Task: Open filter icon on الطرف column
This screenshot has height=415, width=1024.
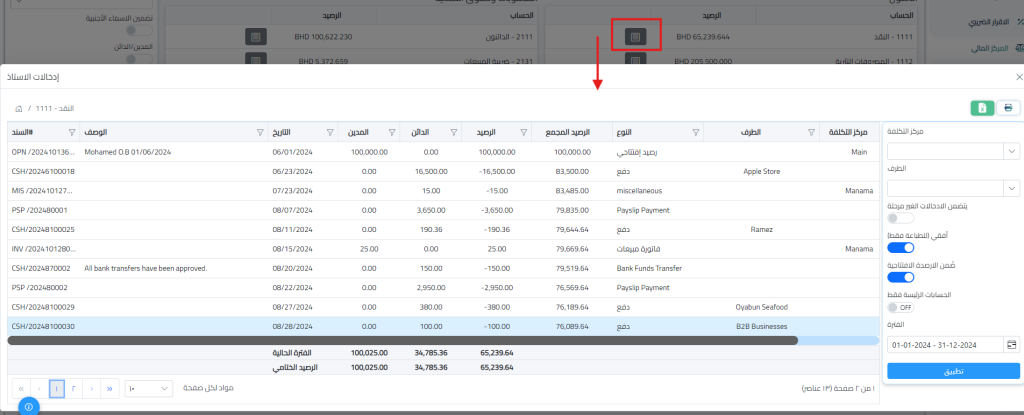Action: (812, 132)
